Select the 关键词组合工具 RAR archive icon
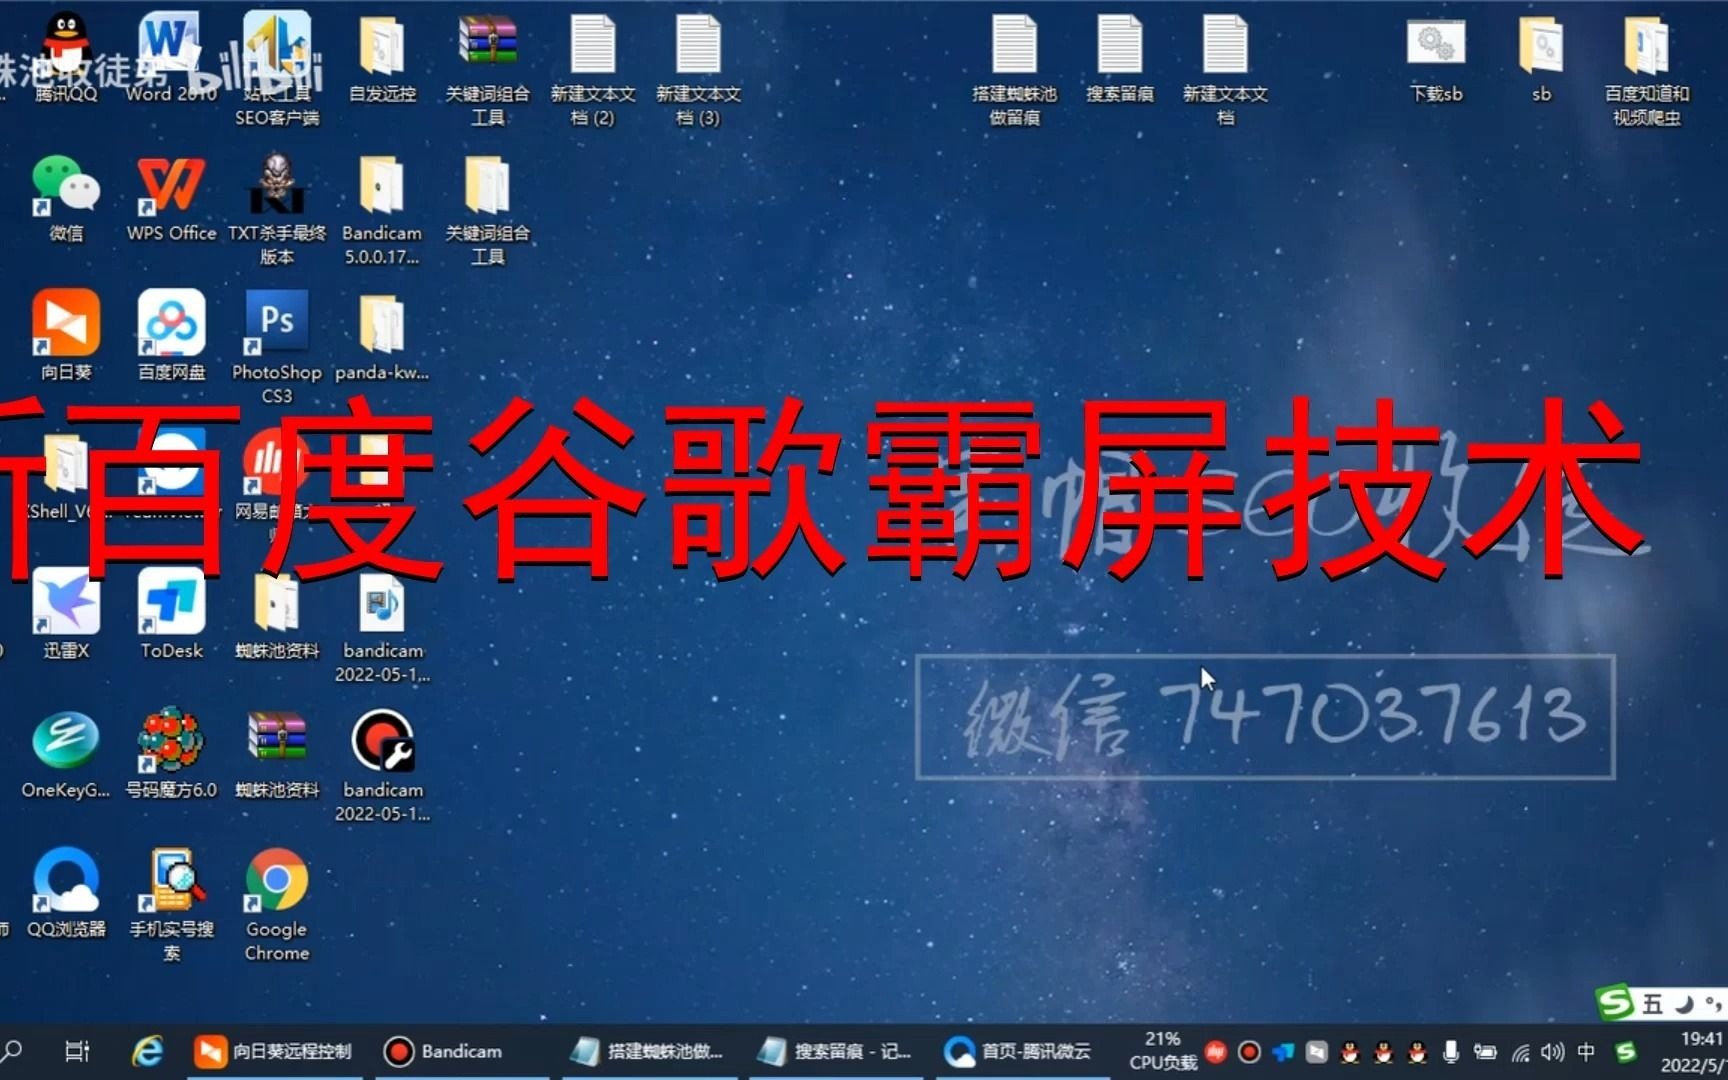The height and width of the screenshot is (1080, 1728). [487, 68]
